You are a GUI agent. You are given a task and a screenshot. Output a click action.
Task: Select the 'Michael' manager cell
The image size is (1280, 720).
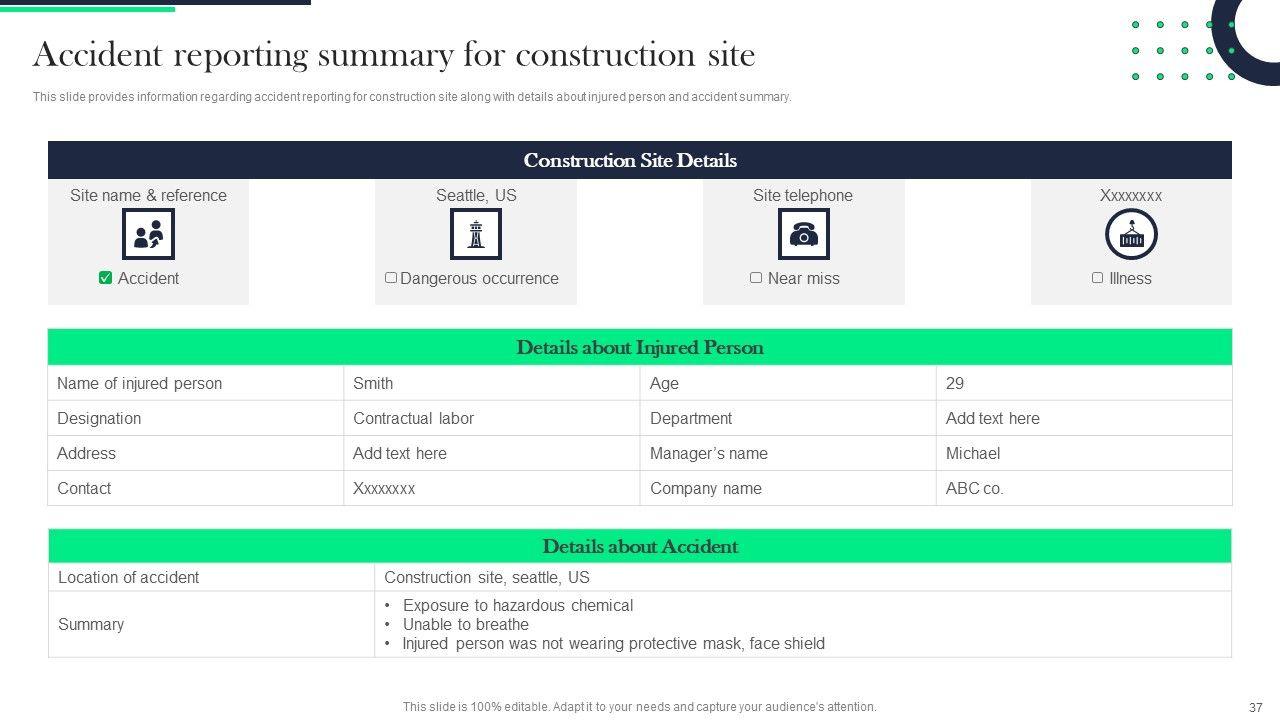point(1084,453)
